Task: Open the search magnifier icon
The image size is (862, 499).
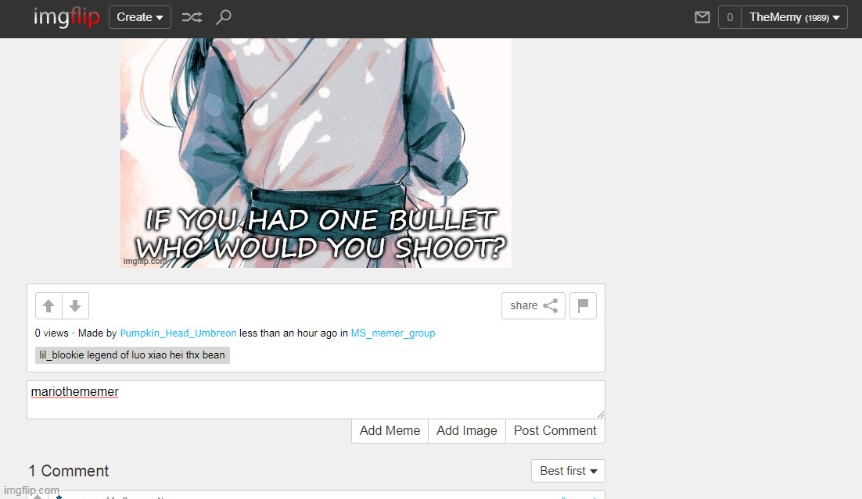Action: coord(223,17)
